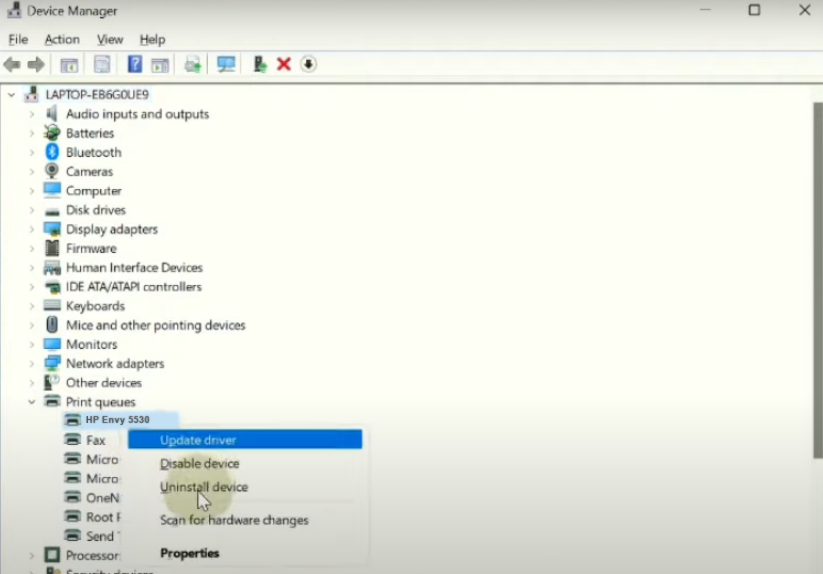Image resolution: width=823 pixels, height=574 pixels.
Task: Open the Help menu
Action: tap(152, 39)
